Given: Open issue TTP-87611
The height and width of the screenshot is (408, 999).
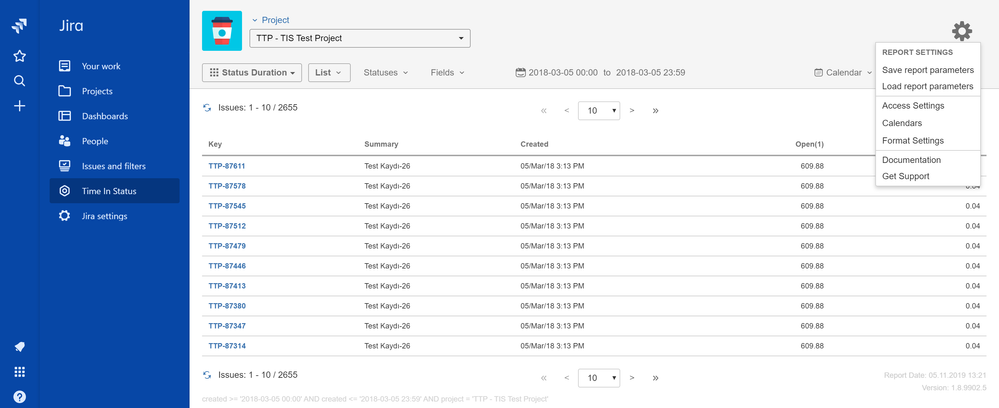Looking at the screenshot, I should point(227,166).
